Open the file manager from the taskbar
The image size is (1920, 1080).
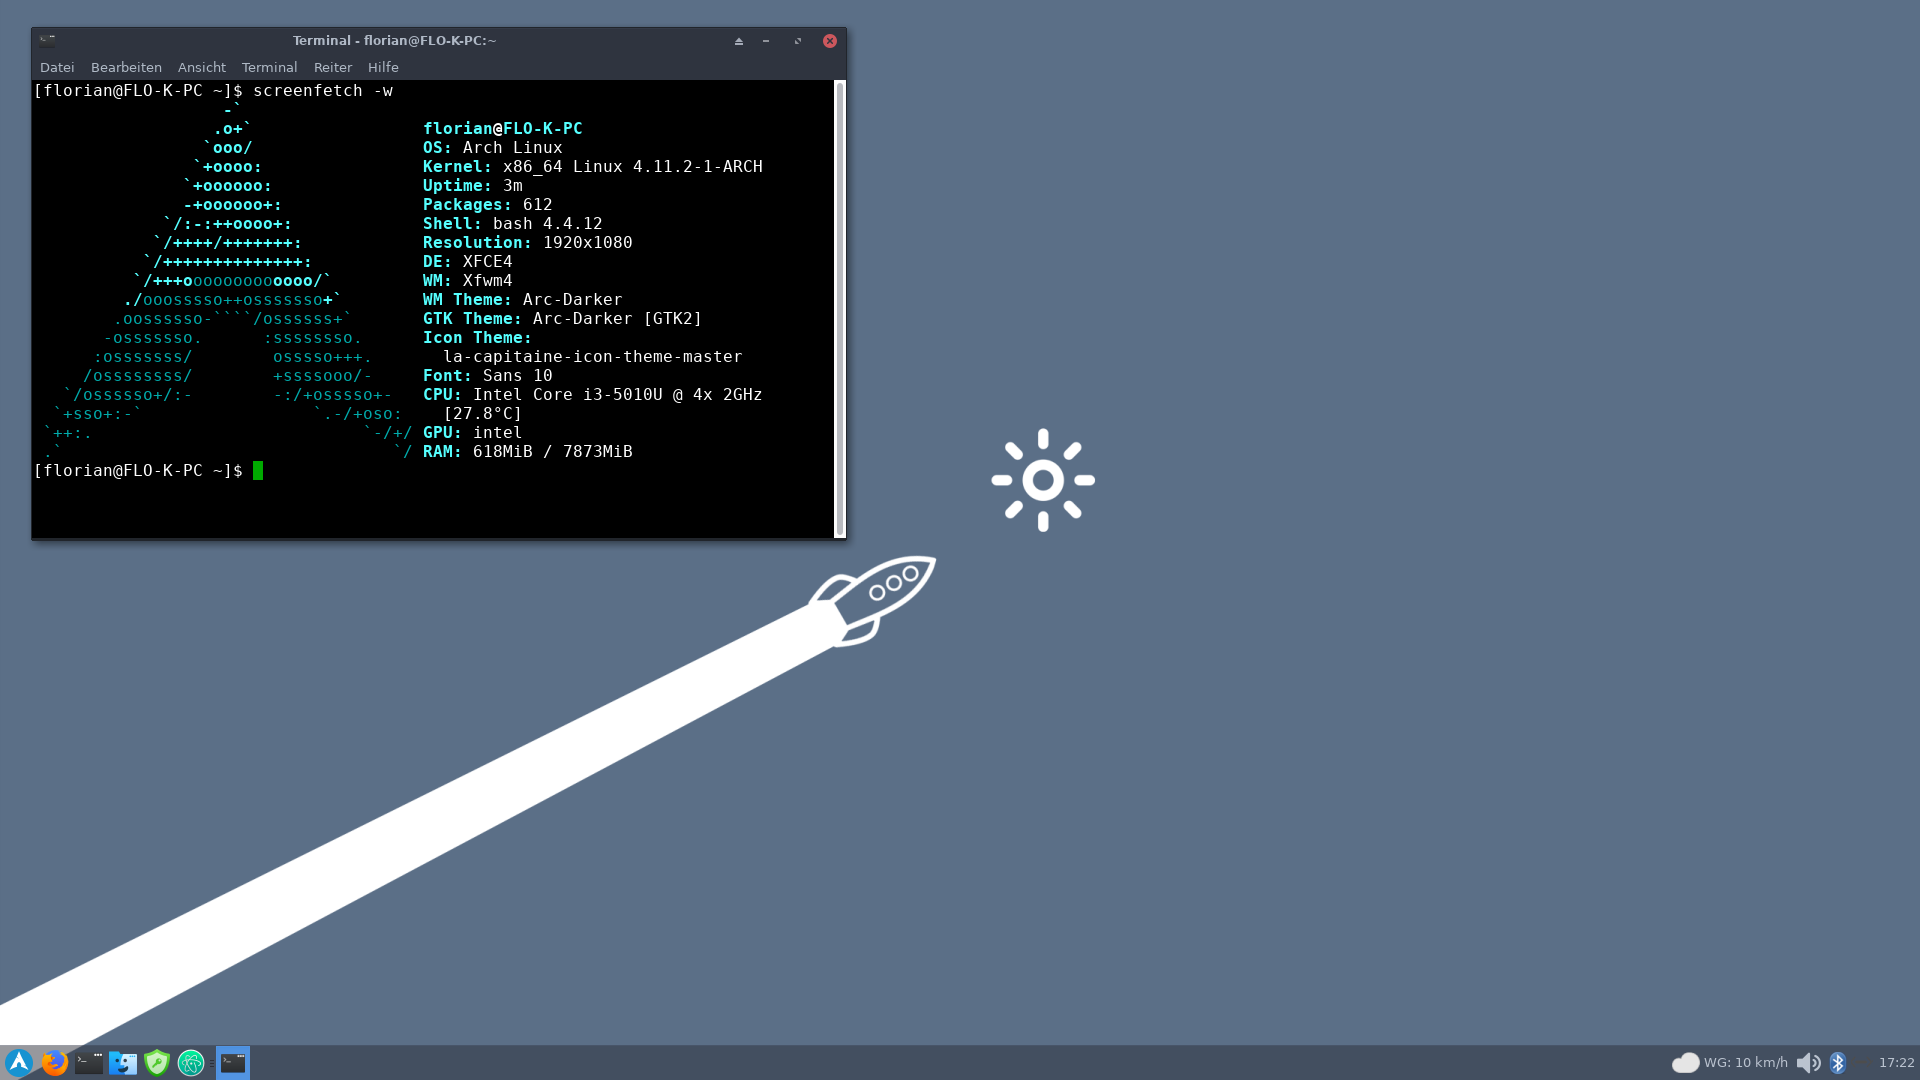pyautogui.click(x=122, y=1062)
